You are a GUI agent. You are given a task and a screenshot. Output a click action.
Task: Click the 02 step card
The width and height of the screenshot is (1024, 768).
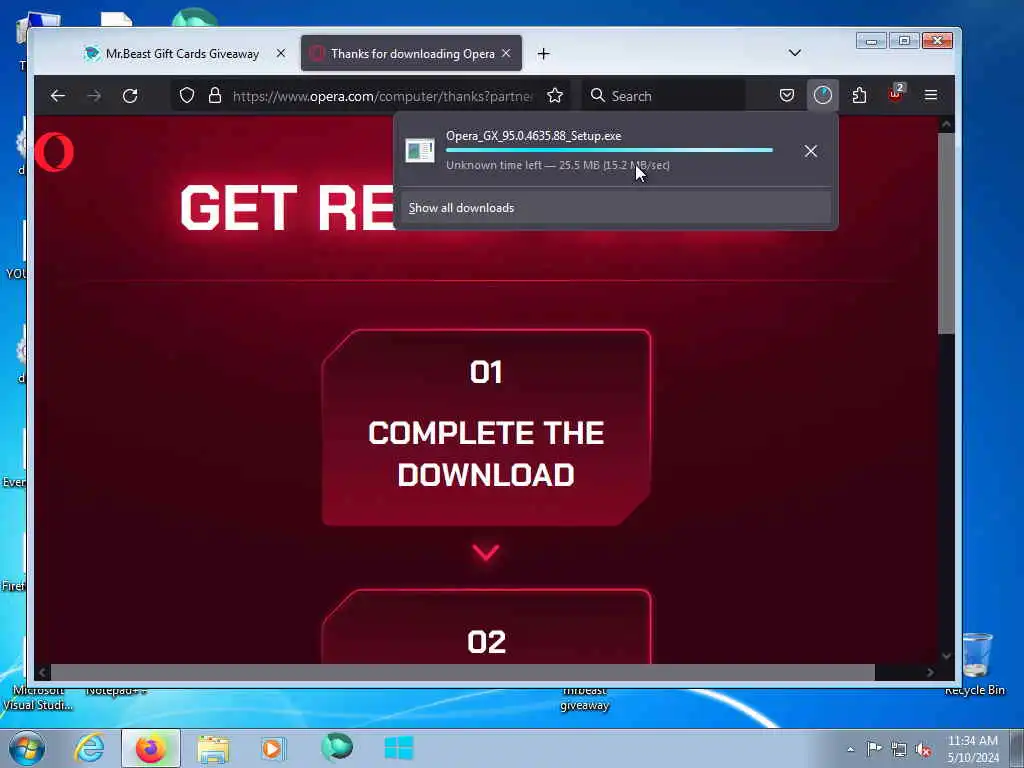pyautogui.click(x=486, y=627)
